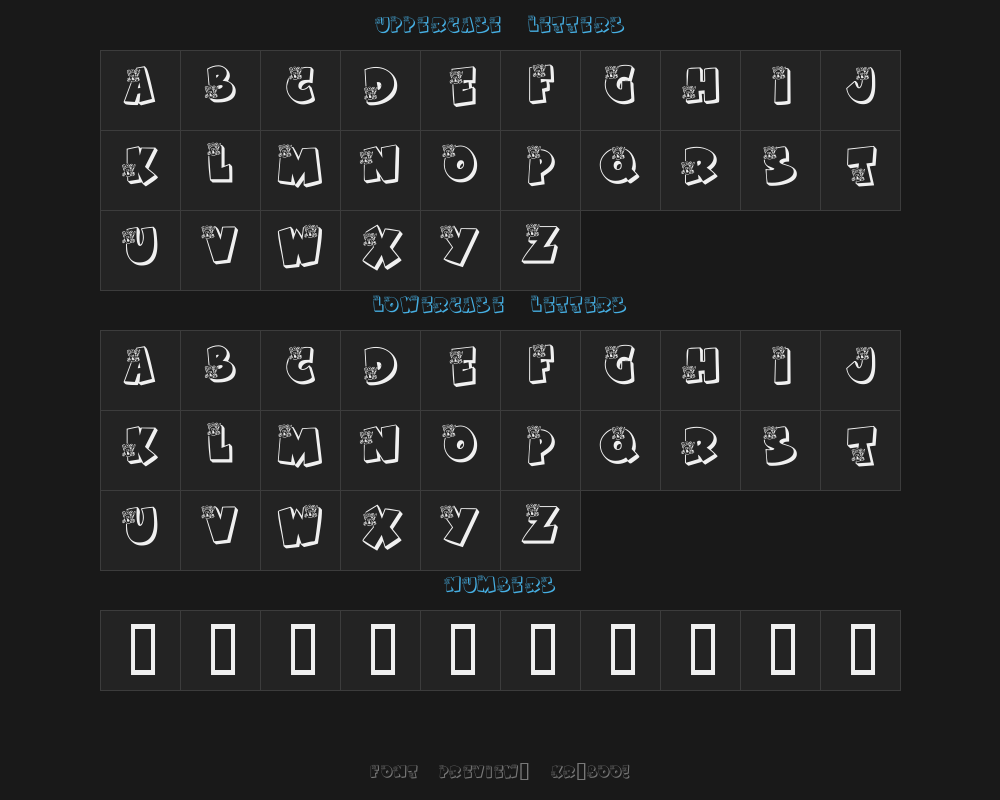Pick the uppercase letter T glyph
1000x800 pixels.
pyautogui.click(x=860, y=170)
